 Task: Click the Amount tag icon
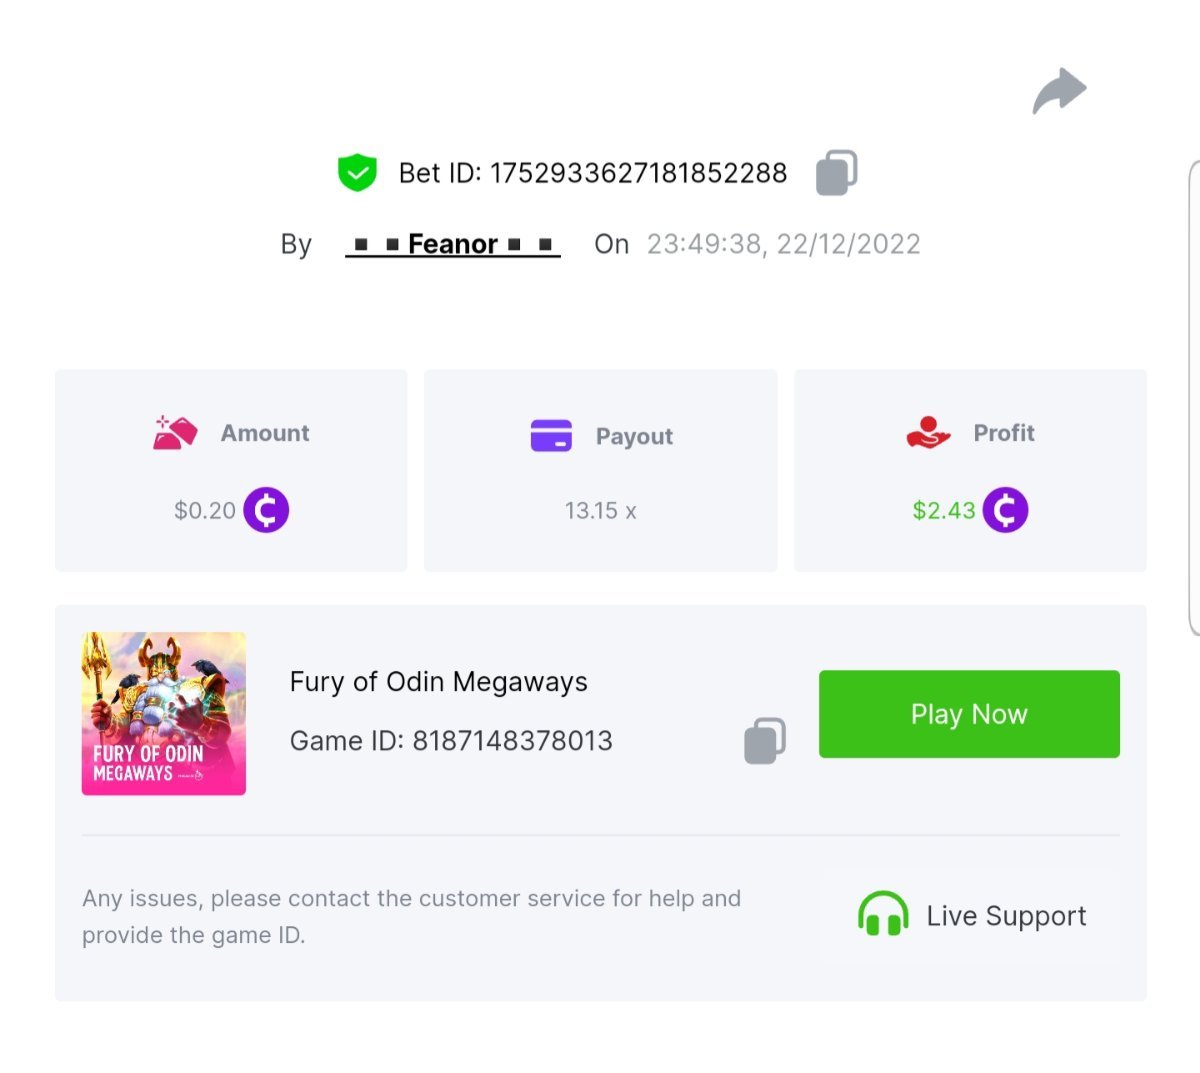[175, 433]
